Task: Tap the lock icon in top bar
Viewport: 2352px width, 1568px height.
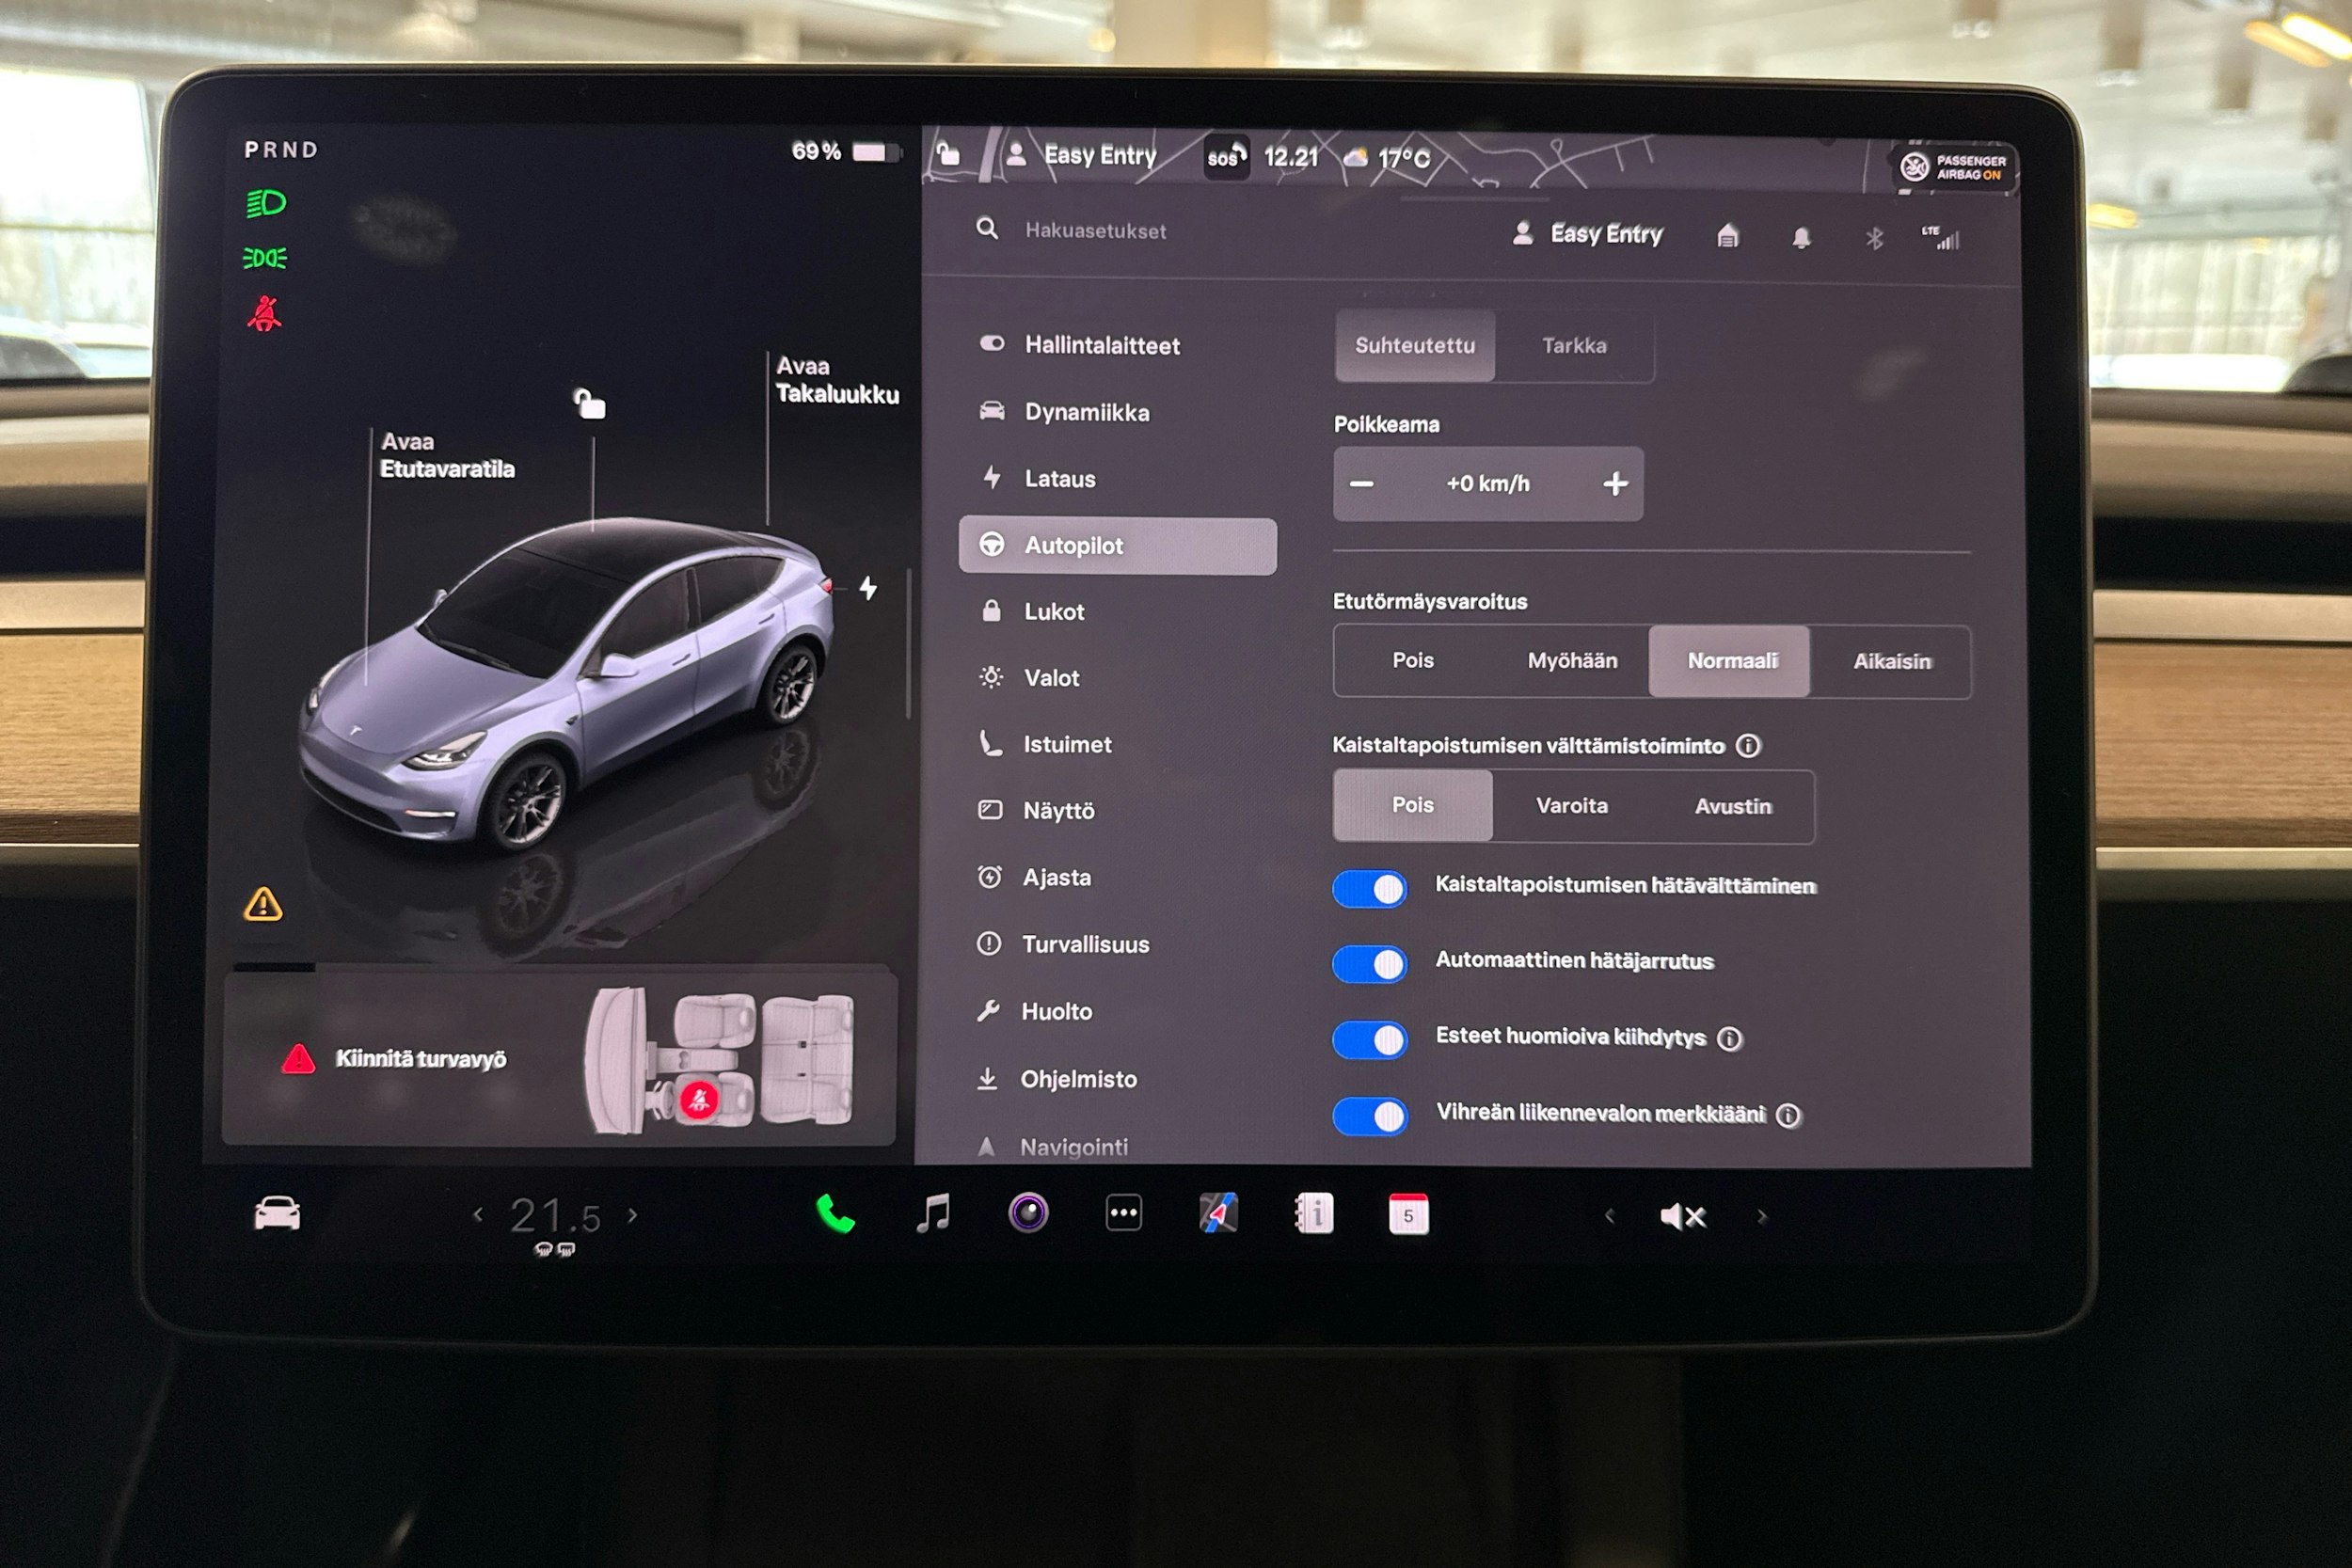Action: point(947,154)
